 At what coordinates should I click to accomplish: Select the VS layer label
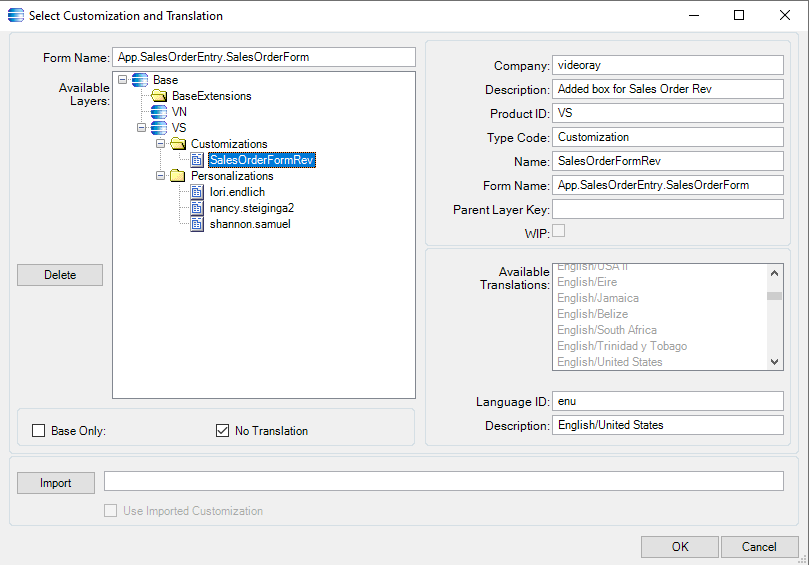point(179,128)
